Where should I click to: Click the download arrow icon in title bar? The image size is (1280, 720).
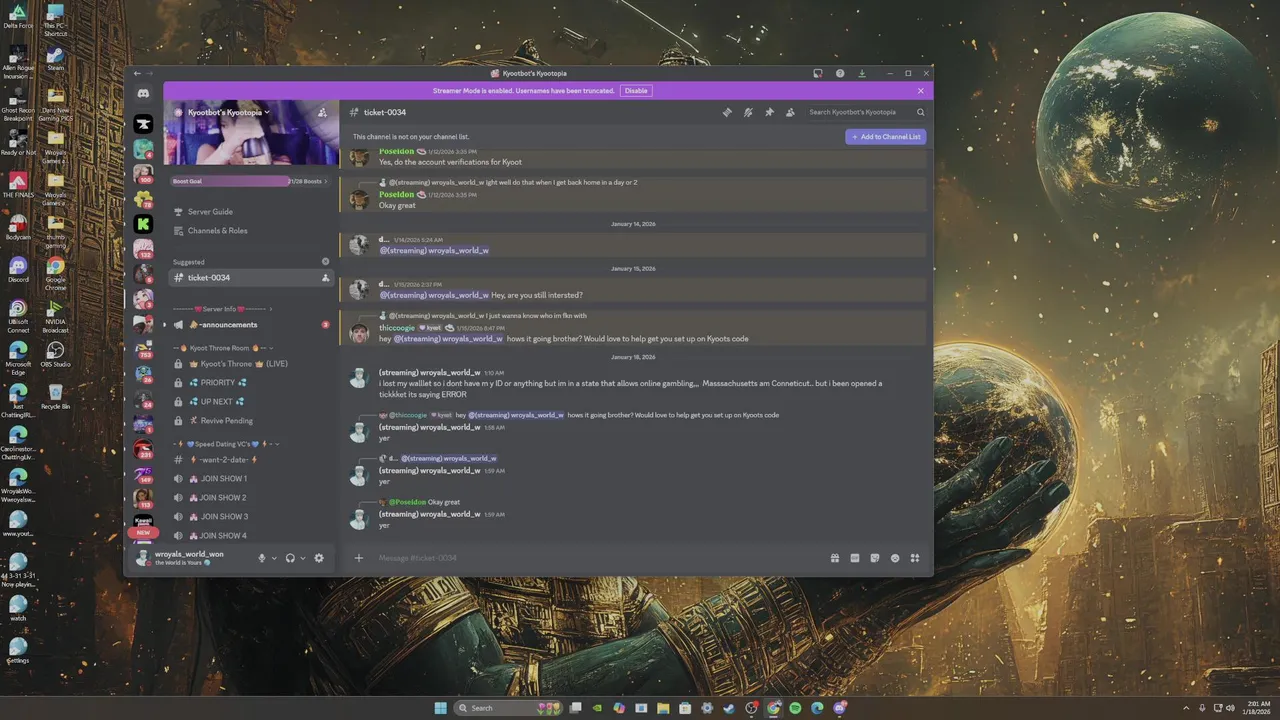[x=862, y=73]
